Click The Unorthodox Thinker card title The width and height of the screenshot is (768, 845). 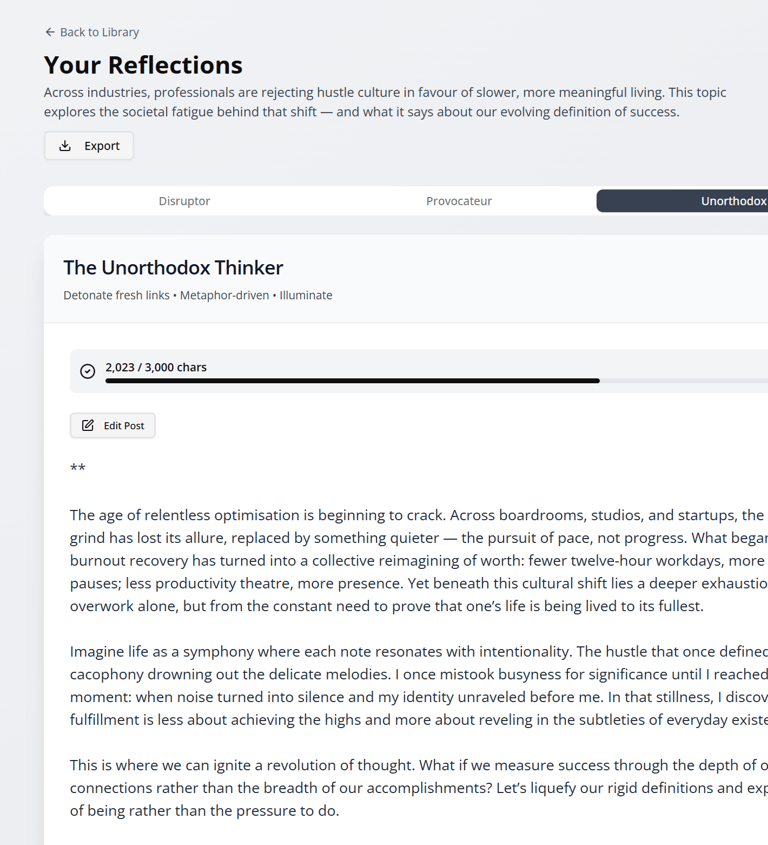(x=173, y=267)
